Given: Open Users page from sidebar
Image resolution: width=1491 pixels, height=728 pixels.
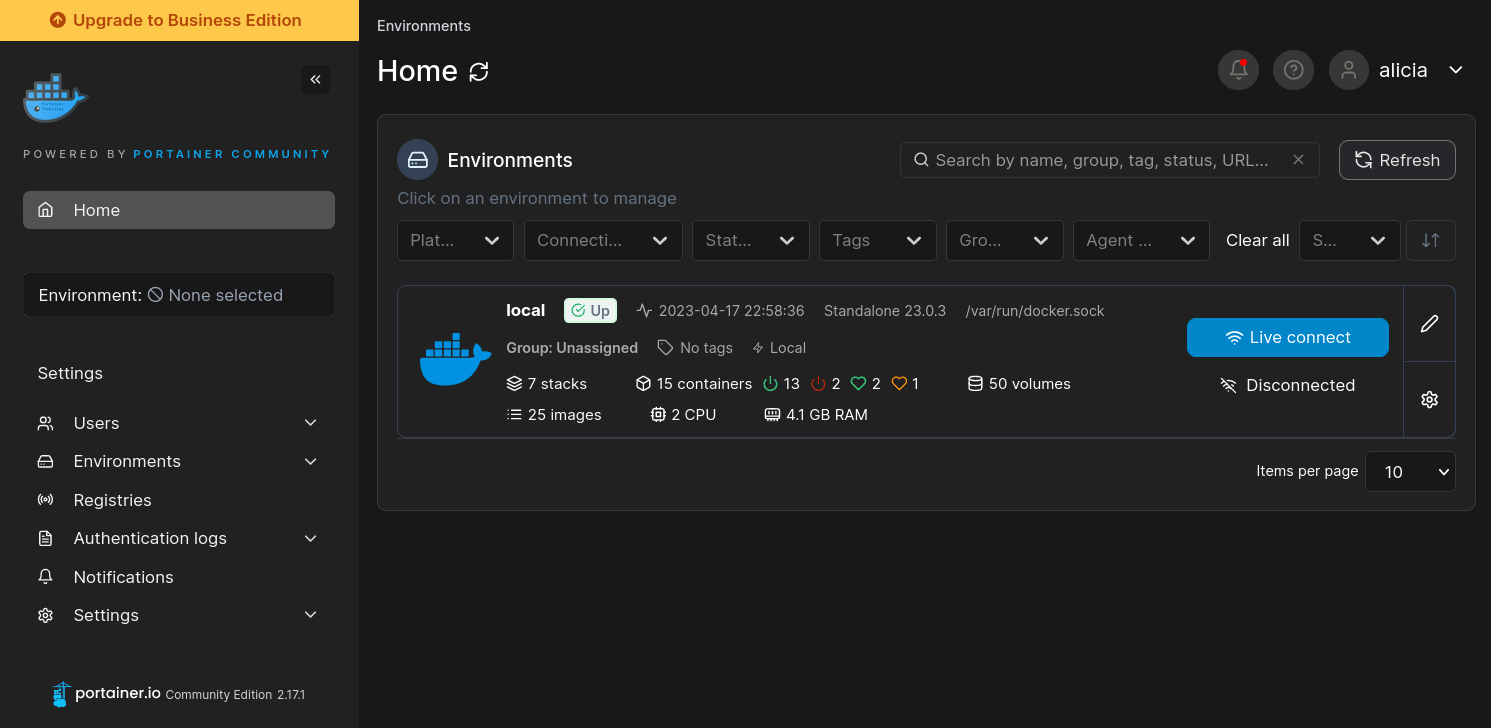Looking at the screenshot, I should [x=96, y=423].
